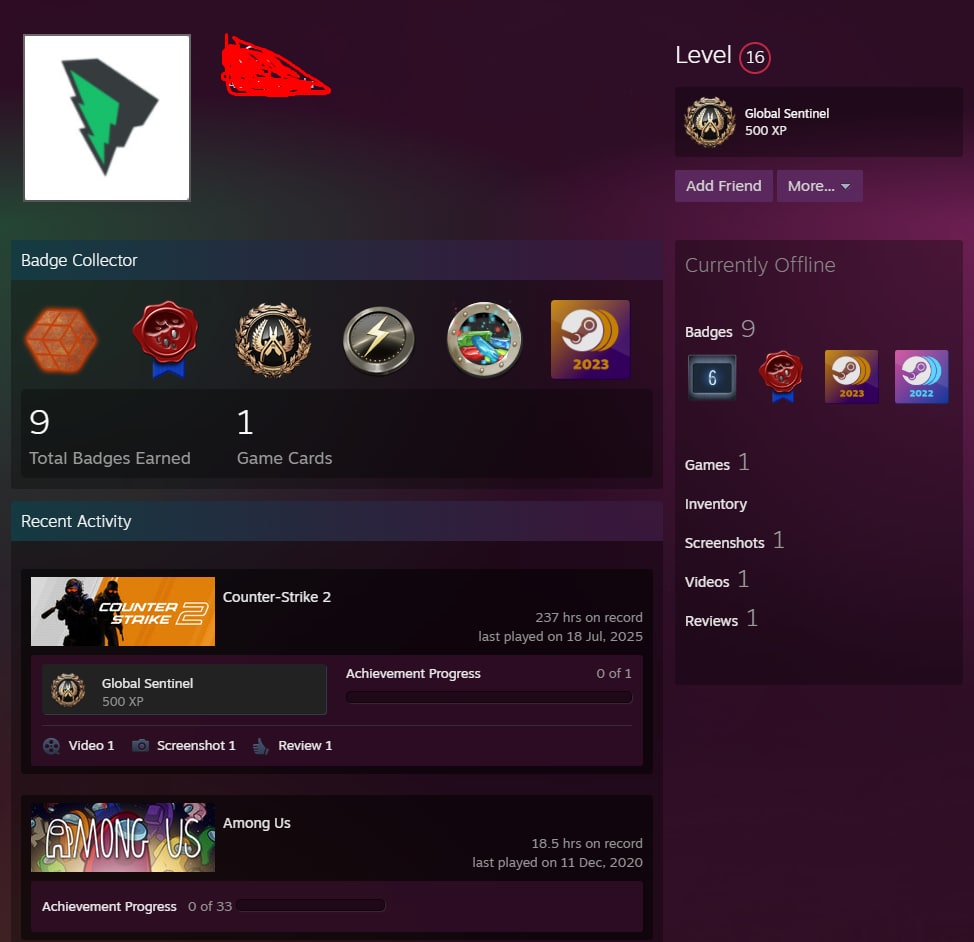Click the 9 Total Badges Earned stat

click(x=109, y=437)
